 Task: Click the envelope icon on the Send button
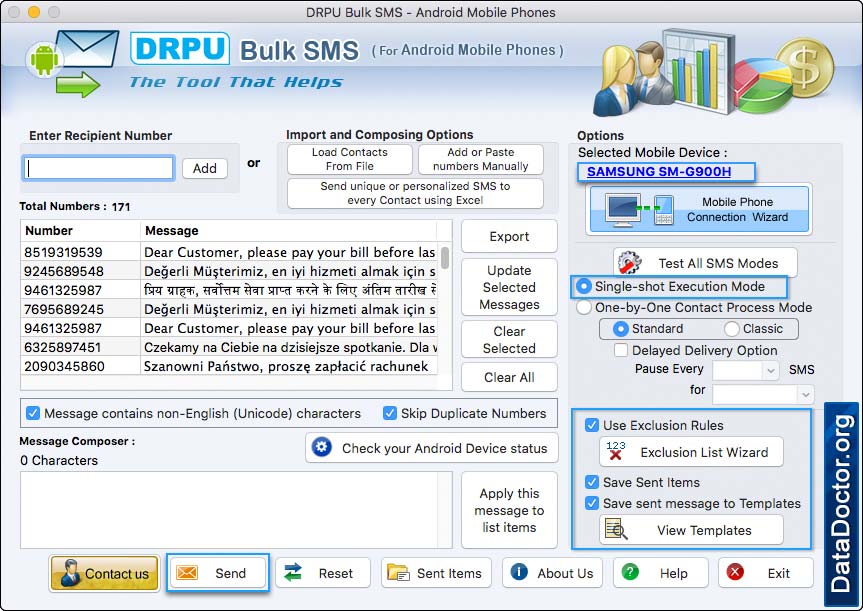[187, 573]
